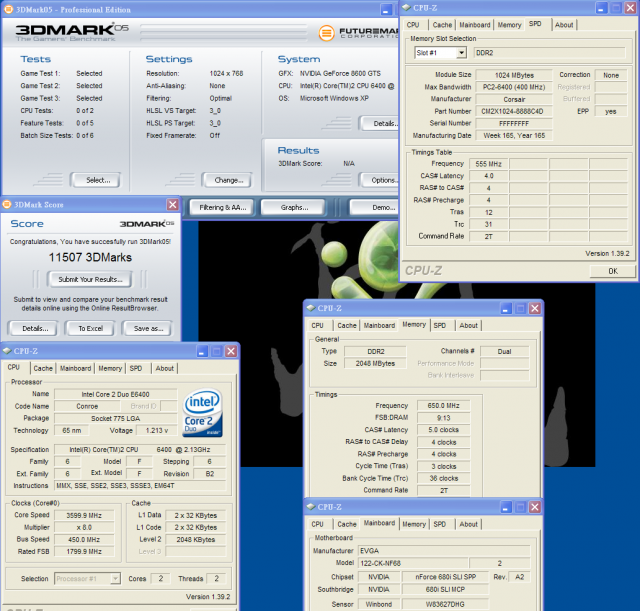
Task: Select the Cache tab in CPU-Z CPU window
Action: 43,368
